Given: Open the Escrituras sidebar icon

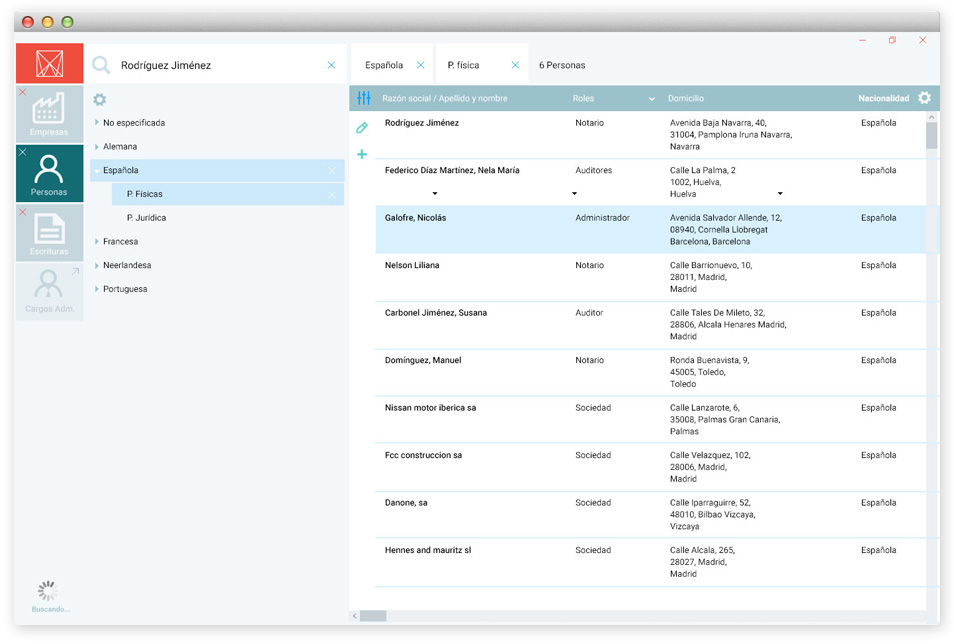Looking at the screenshot, I should 49,232.
